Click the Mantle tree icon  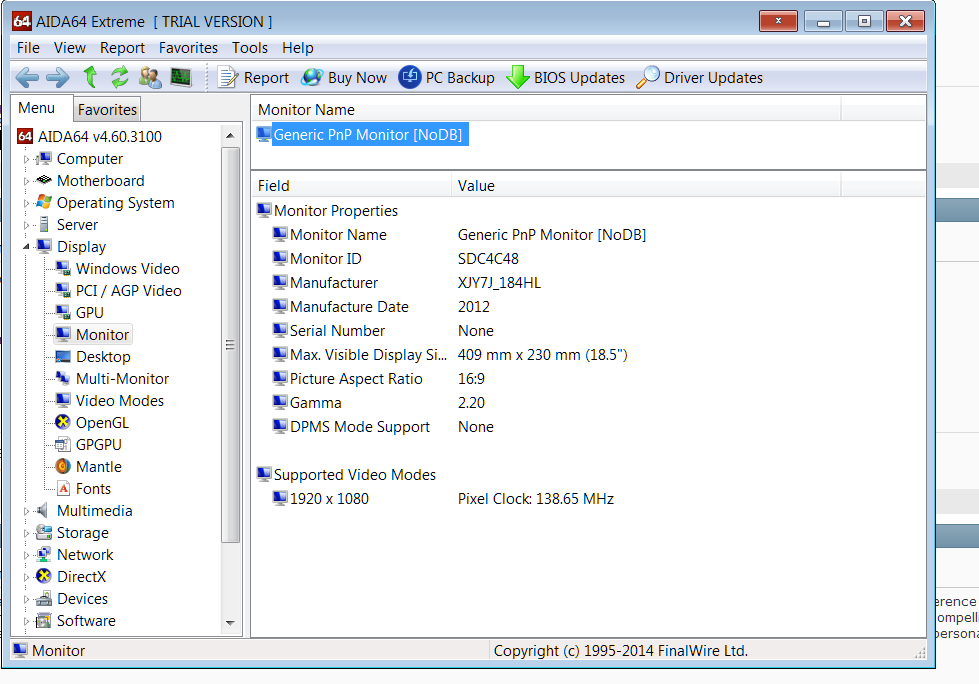[62, 466]
